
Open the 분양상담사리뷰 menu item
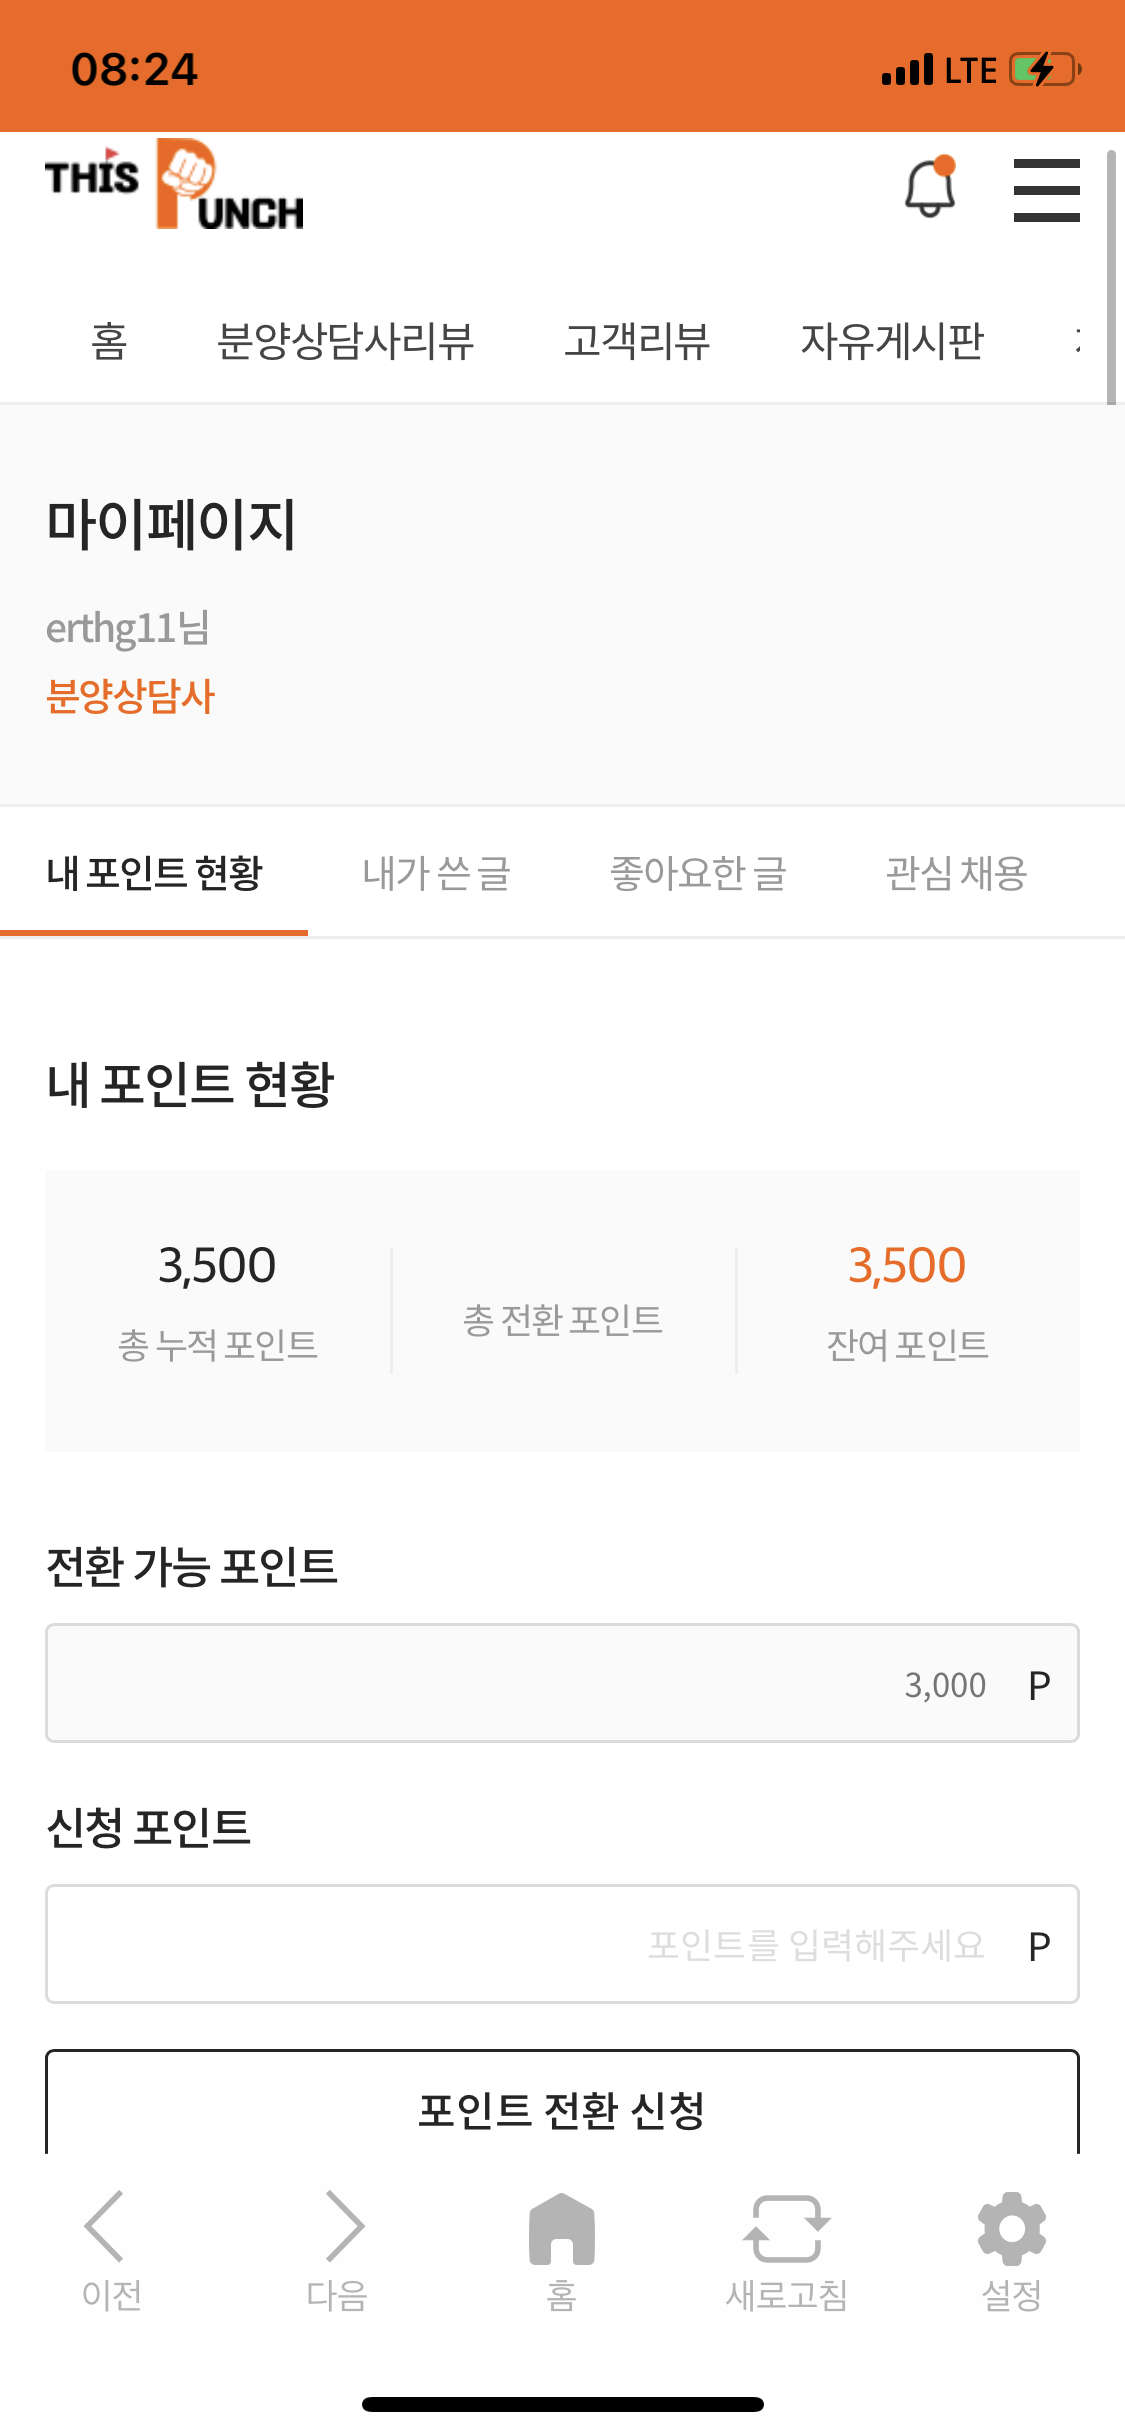click(345, 342)
